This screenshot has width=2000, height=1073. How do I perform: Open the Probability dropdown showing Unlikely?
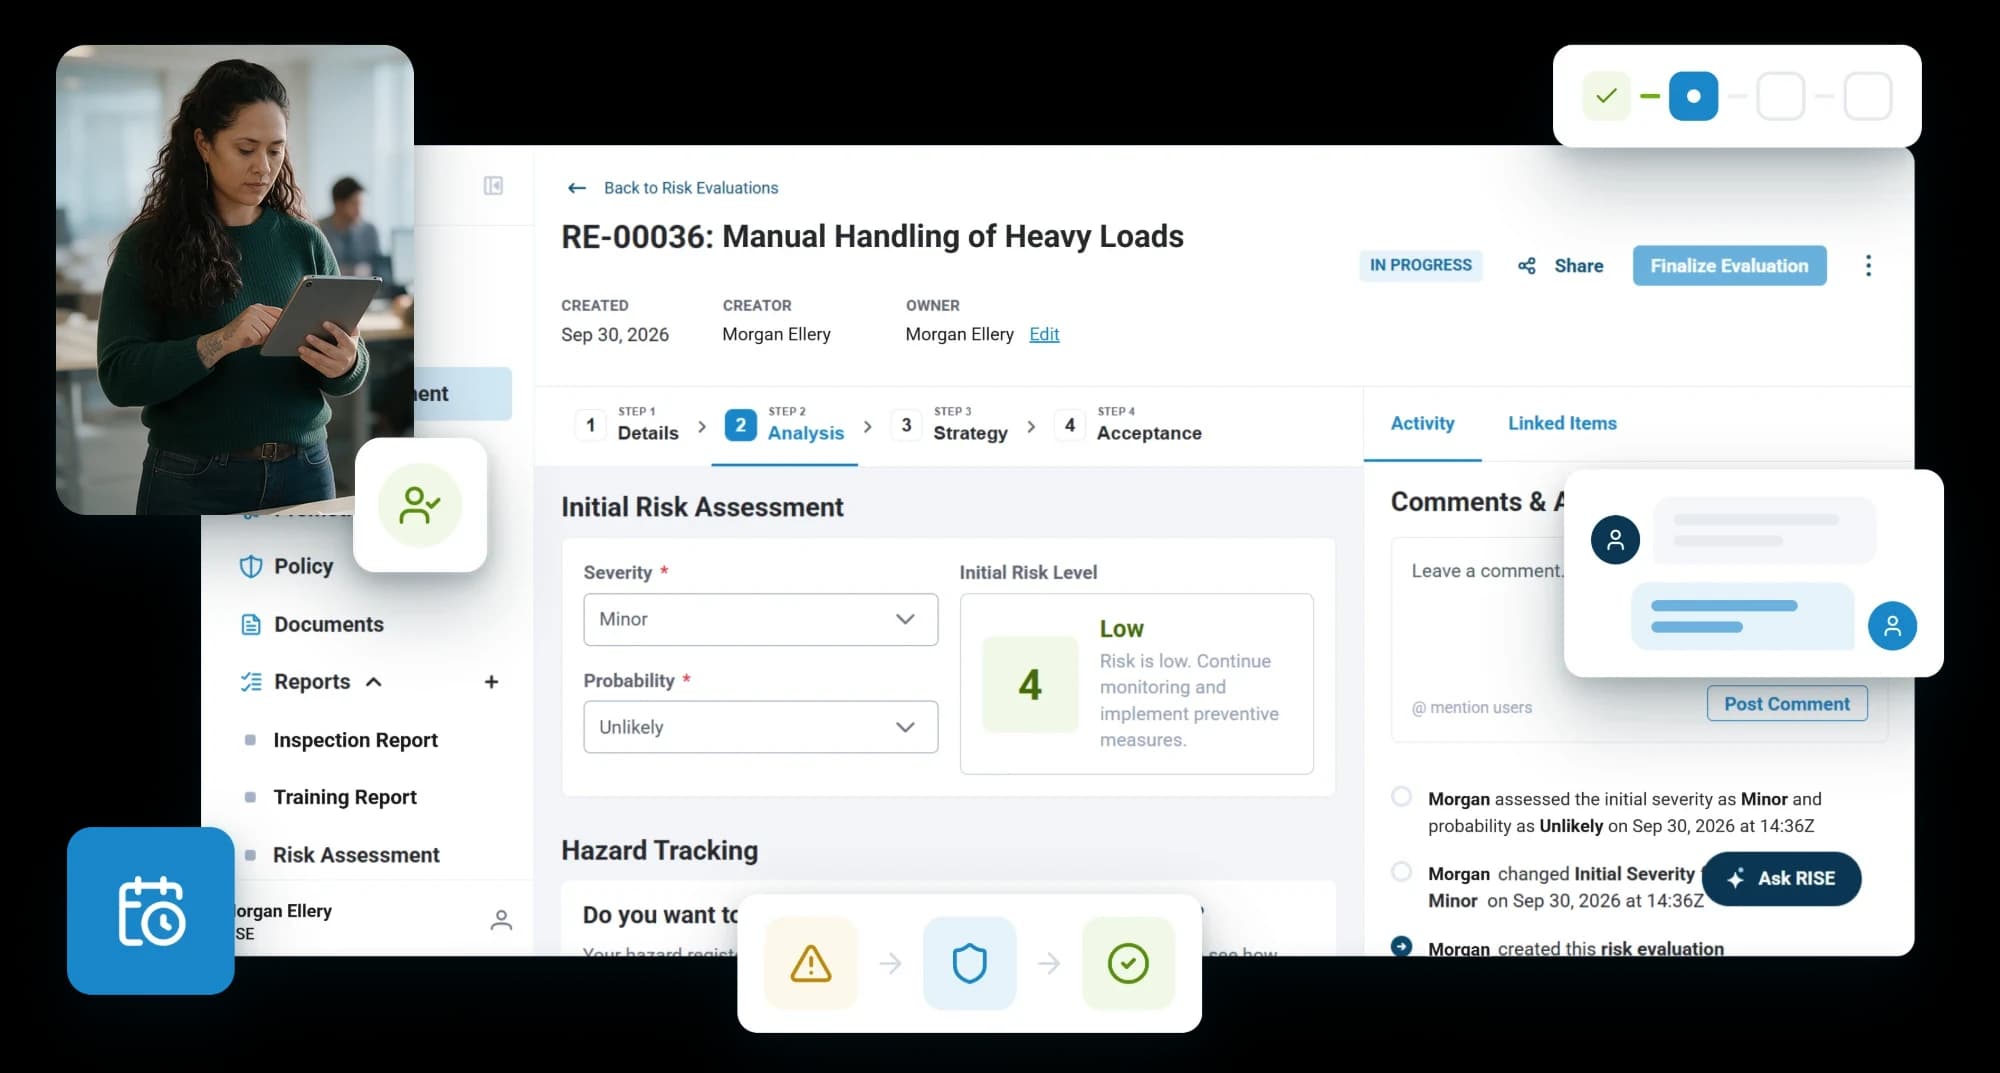tap(761, 727)
